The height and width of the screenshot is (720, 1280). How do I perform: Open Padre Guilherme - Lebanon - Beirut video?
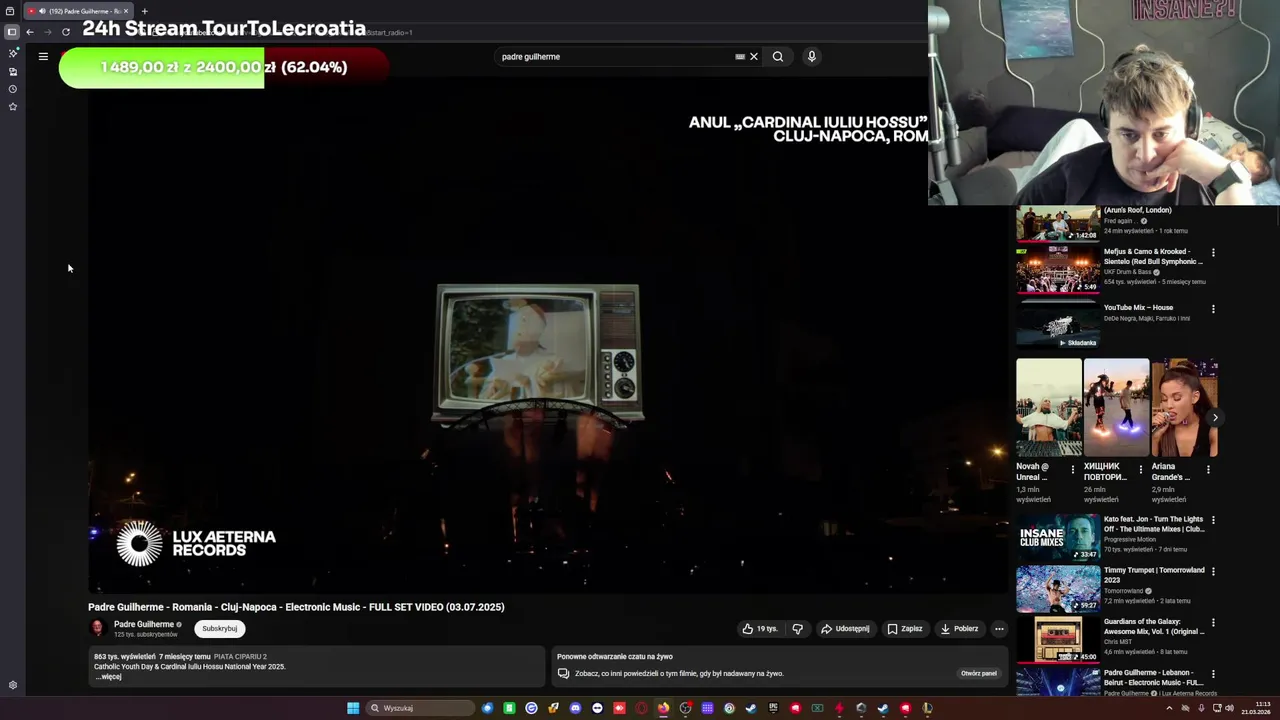point(1058,682)
